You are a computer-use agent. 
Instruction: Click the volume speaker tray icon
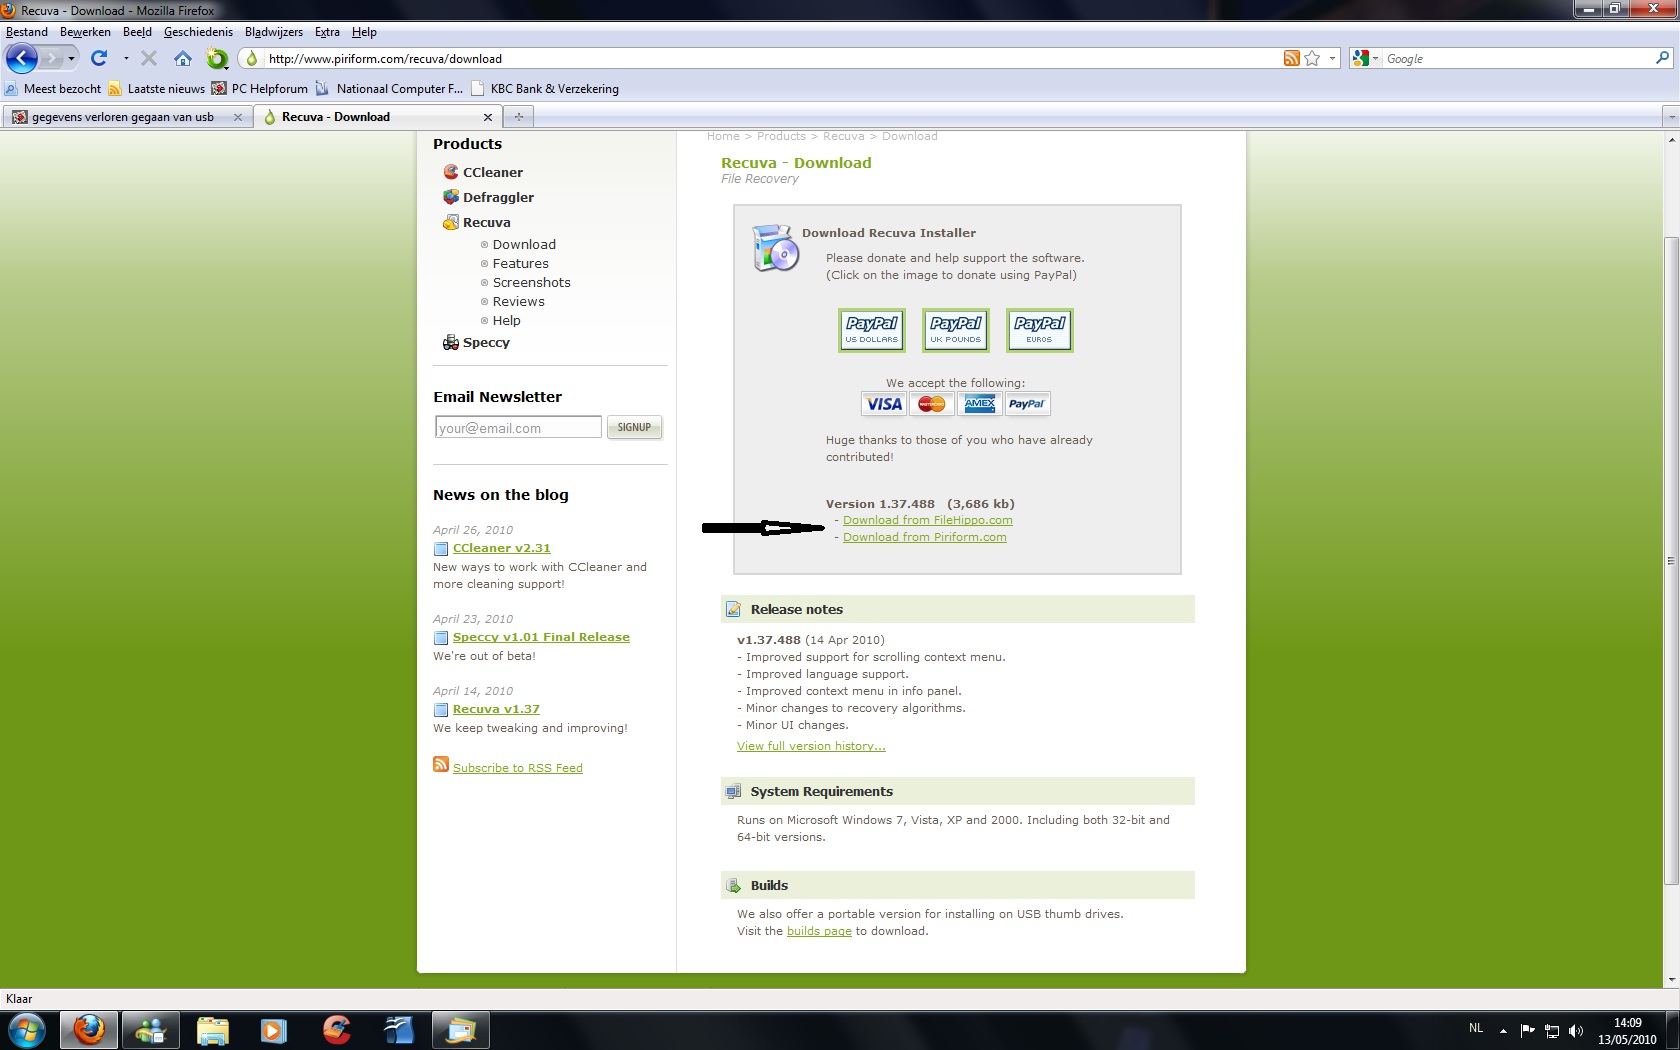tap(1576, 1030)
